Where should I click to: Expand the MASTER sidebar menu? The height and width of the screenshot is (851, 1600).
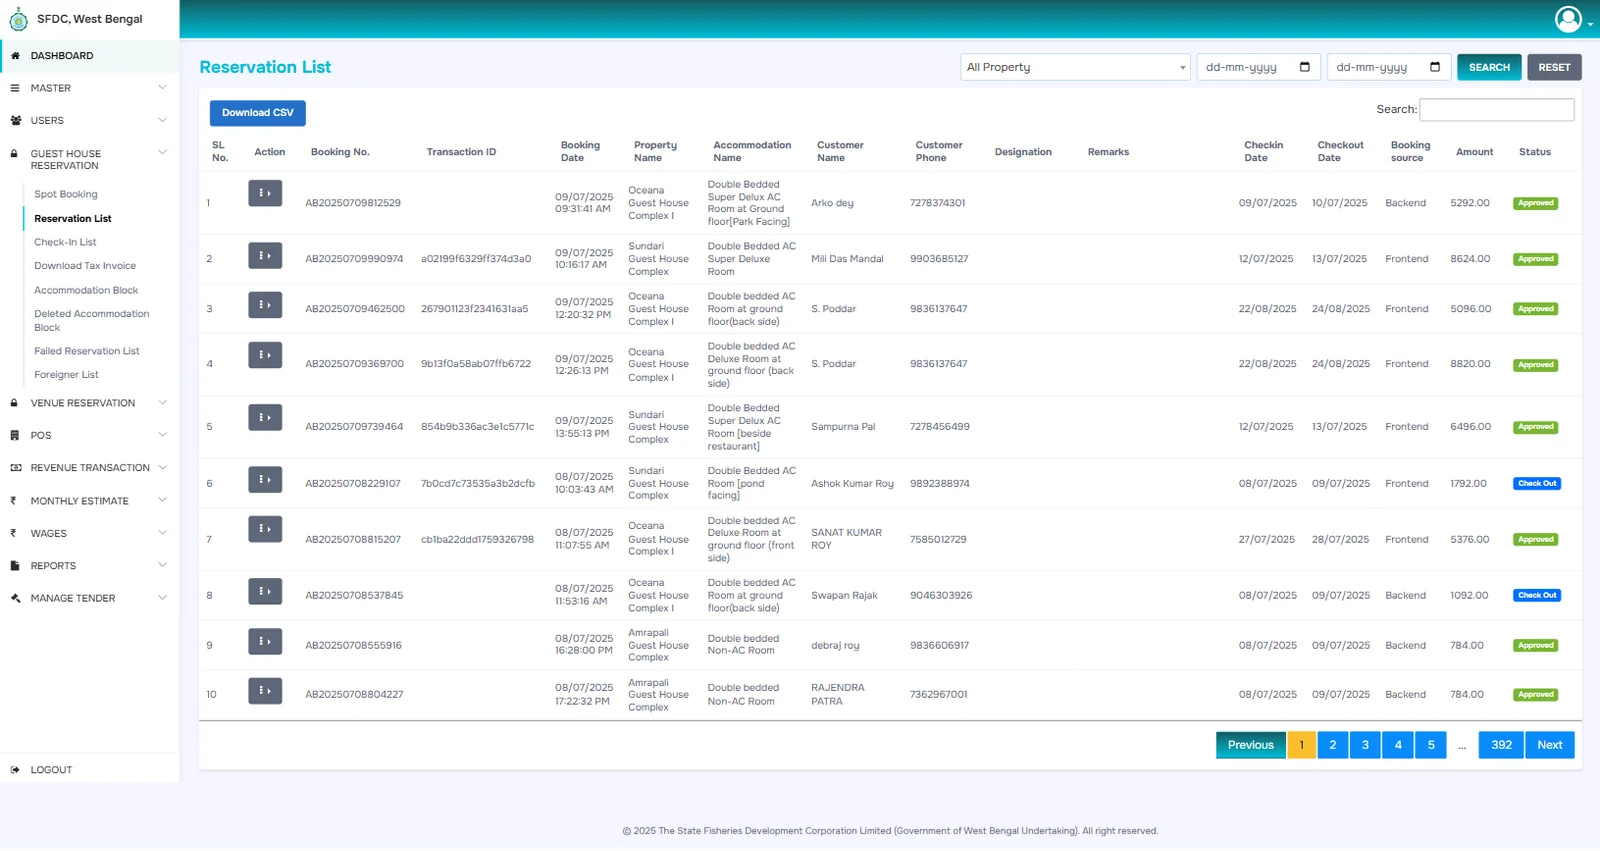89,88
